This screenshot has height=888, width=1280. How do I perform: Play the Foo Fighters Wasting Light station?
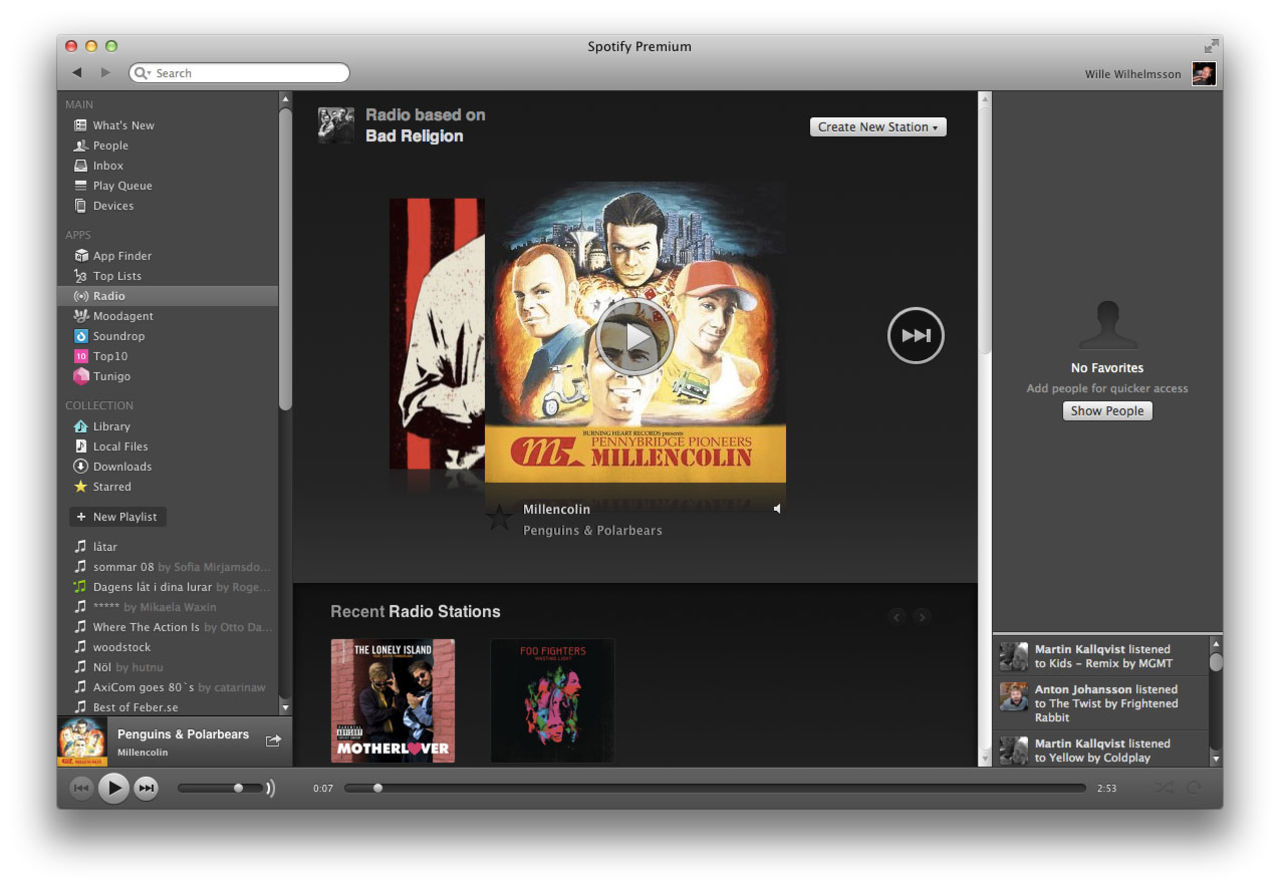551,699
